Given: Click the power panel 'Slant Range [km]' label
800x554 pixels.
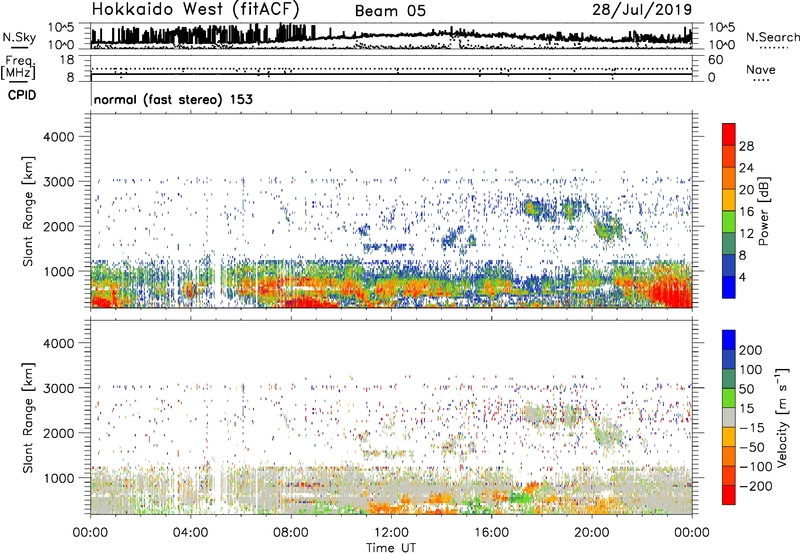Looking at the screenshot, I should [28, 211].
